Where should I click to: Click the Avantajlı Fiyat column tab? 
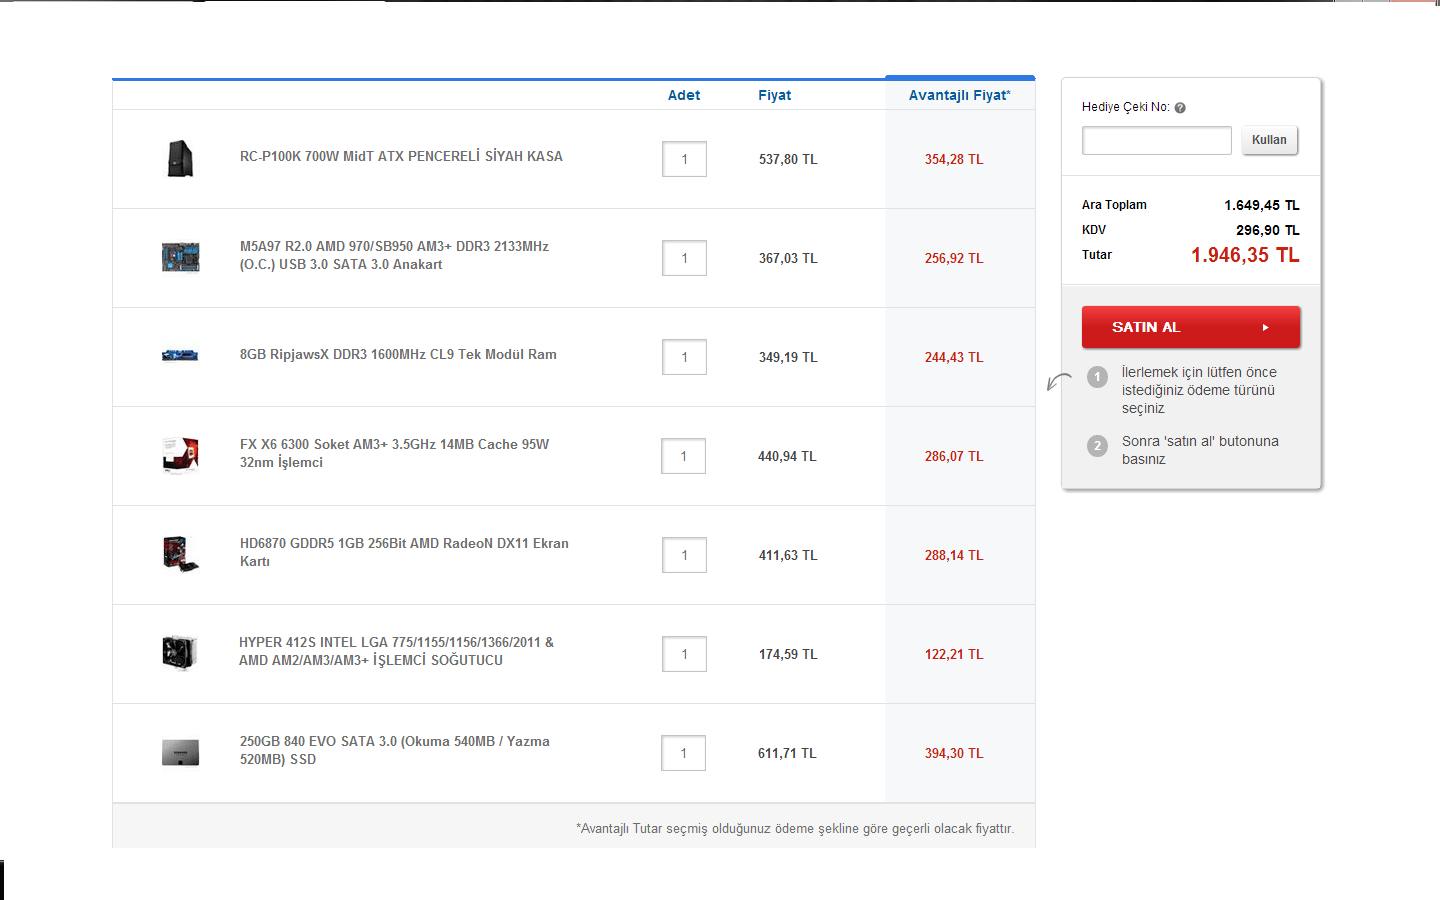click(x=960, y=94)
